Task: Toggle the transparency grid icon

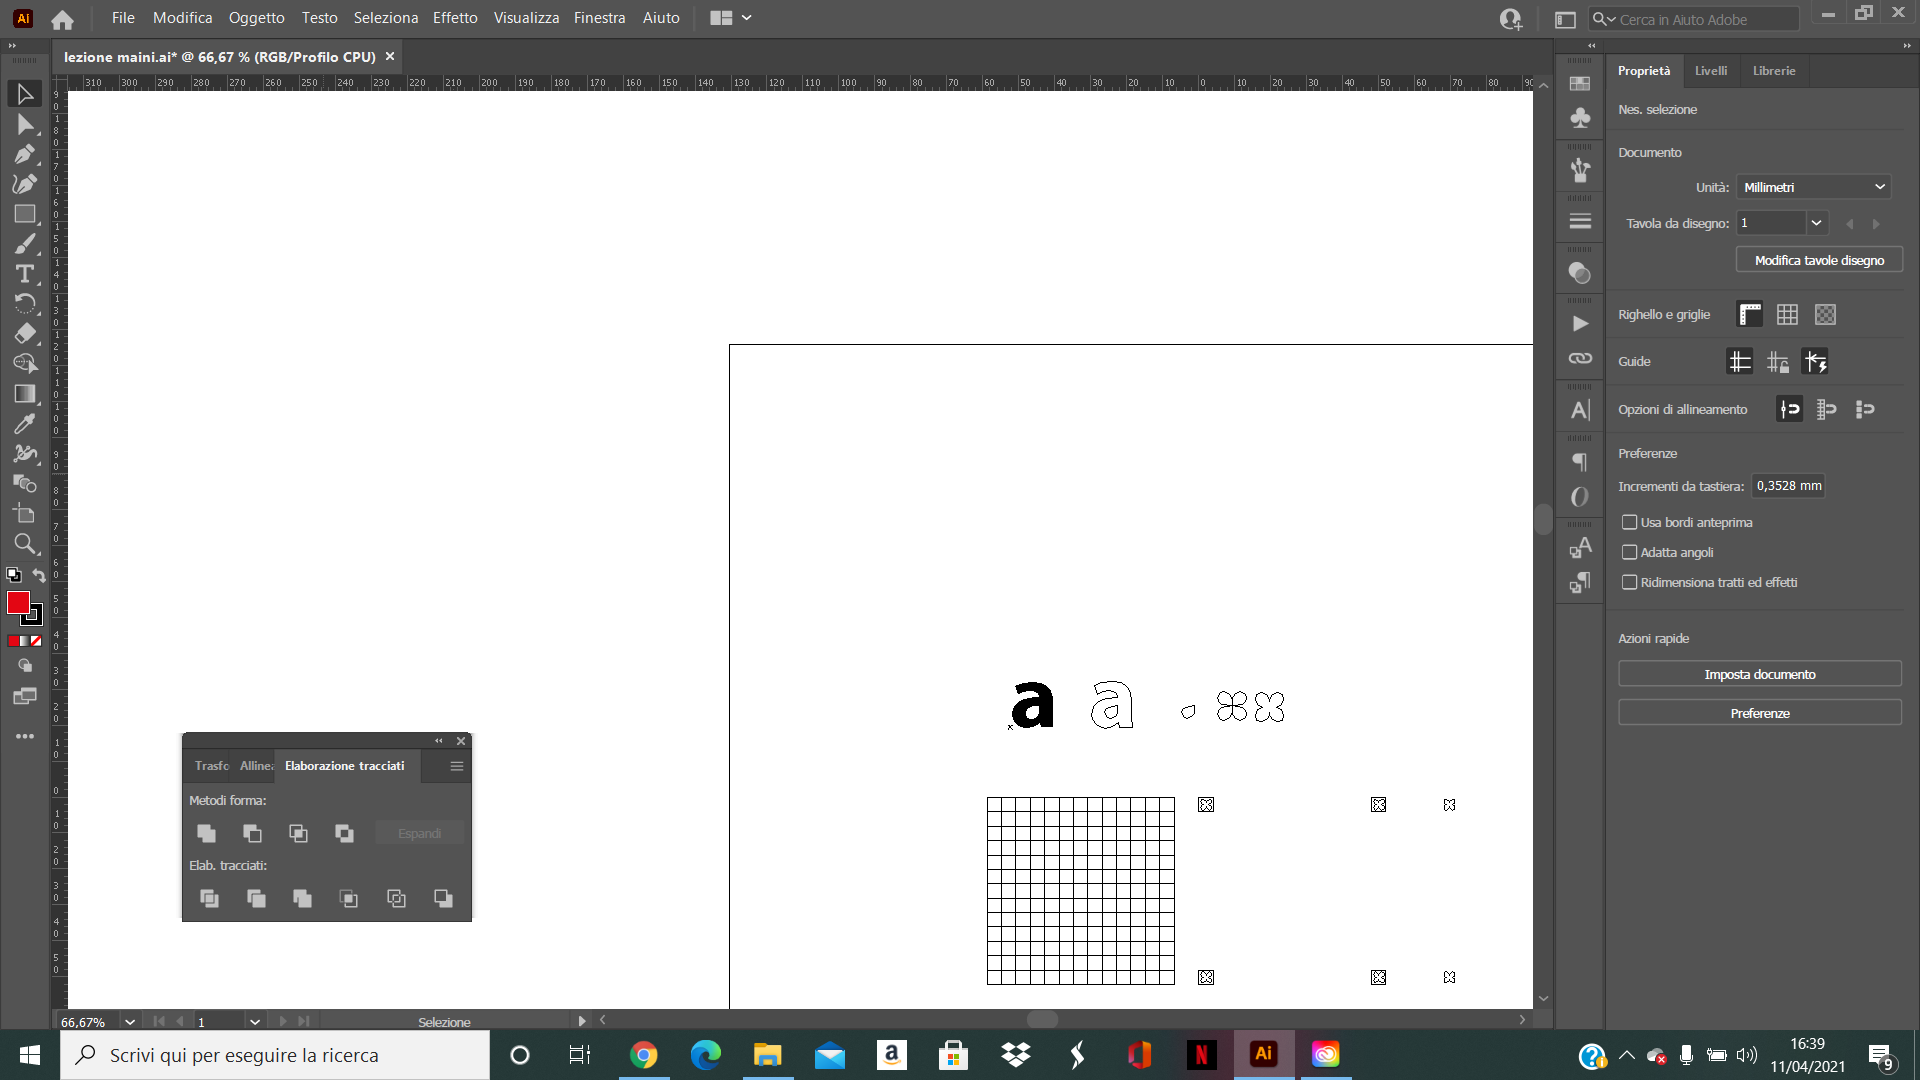Action: [1825, 315]
